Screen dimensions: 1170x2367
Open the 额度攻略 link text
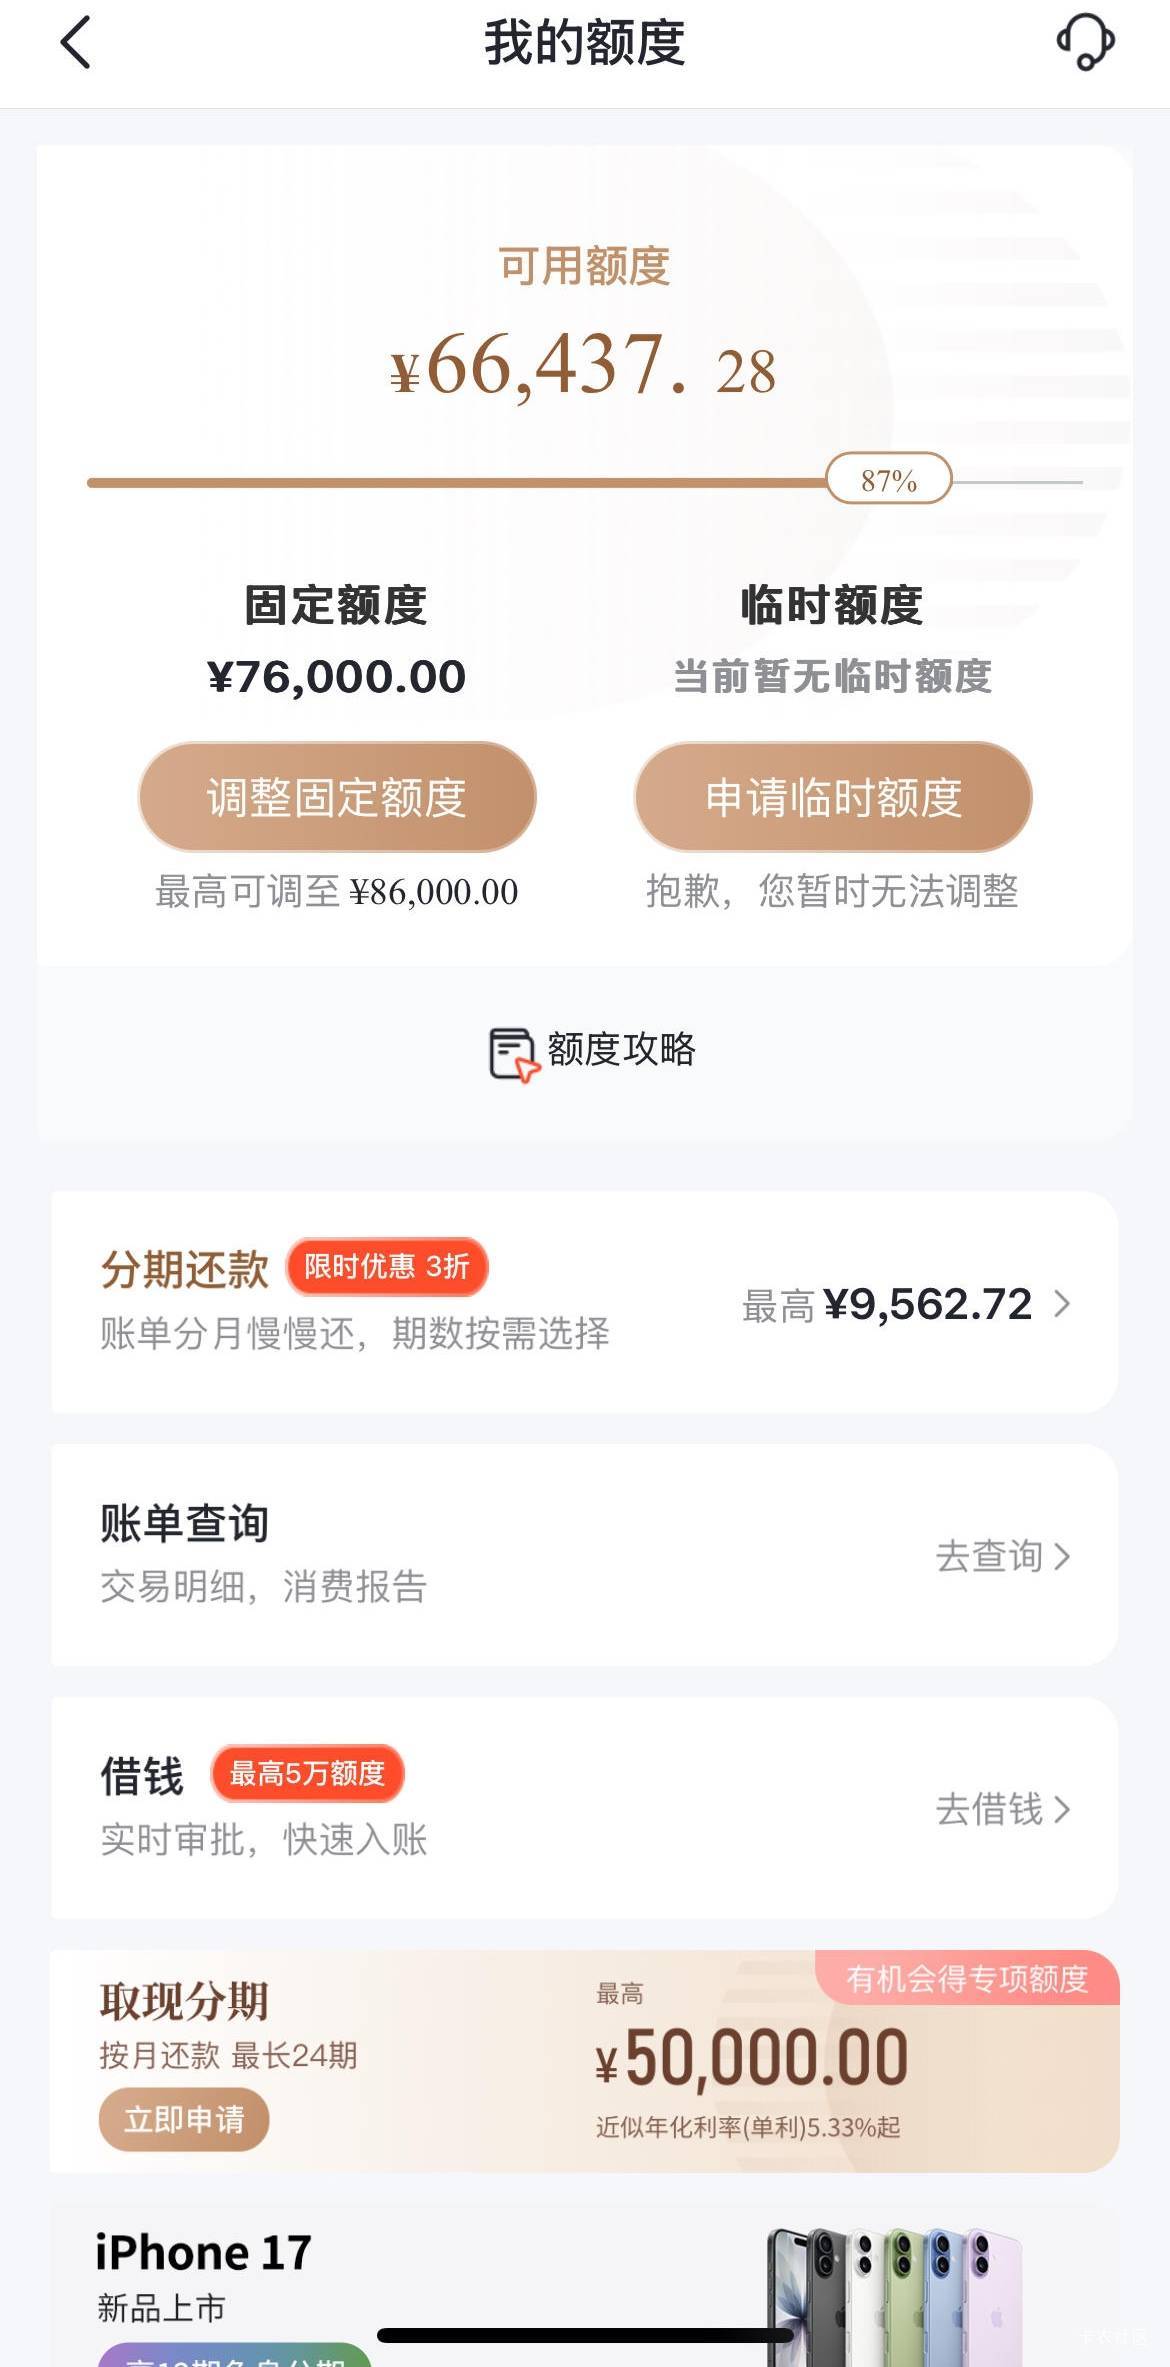click(x=621, y=1049)
